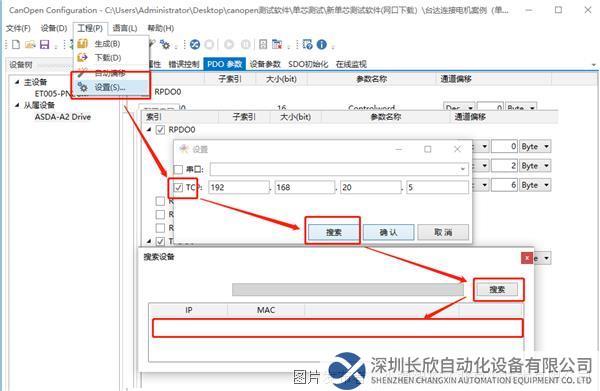Switch to the 错误控制 tab
The height and width of the screenshot is (391, 600).
[x=184, y=64]
